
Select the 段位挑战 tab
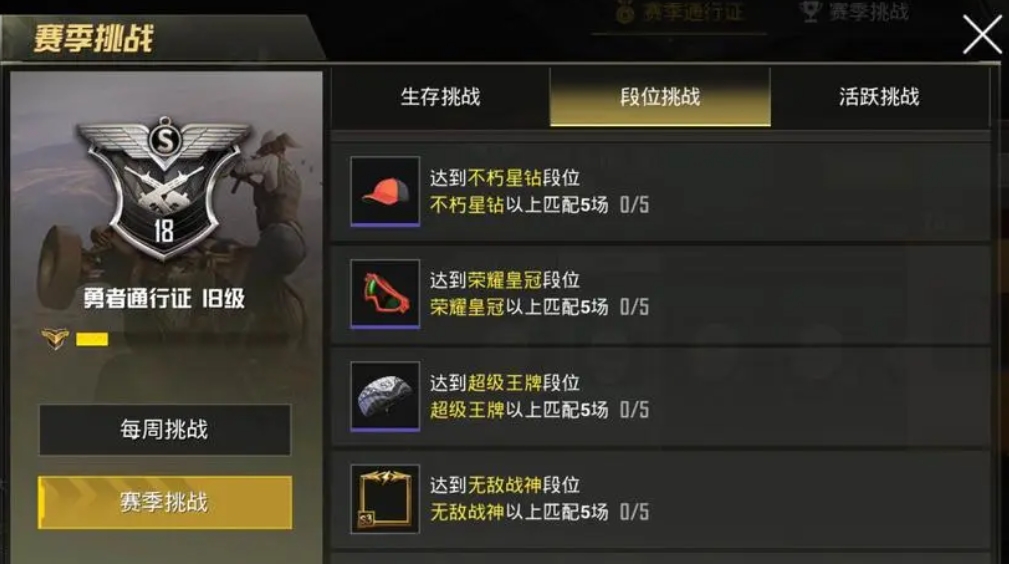pos(660,97)
